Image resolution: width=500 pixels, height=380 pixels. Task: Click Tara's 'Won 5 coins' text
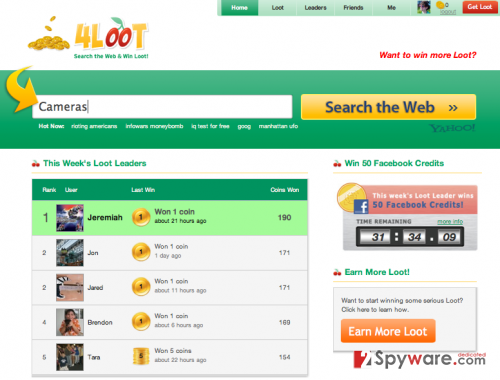tap(173, 351)
